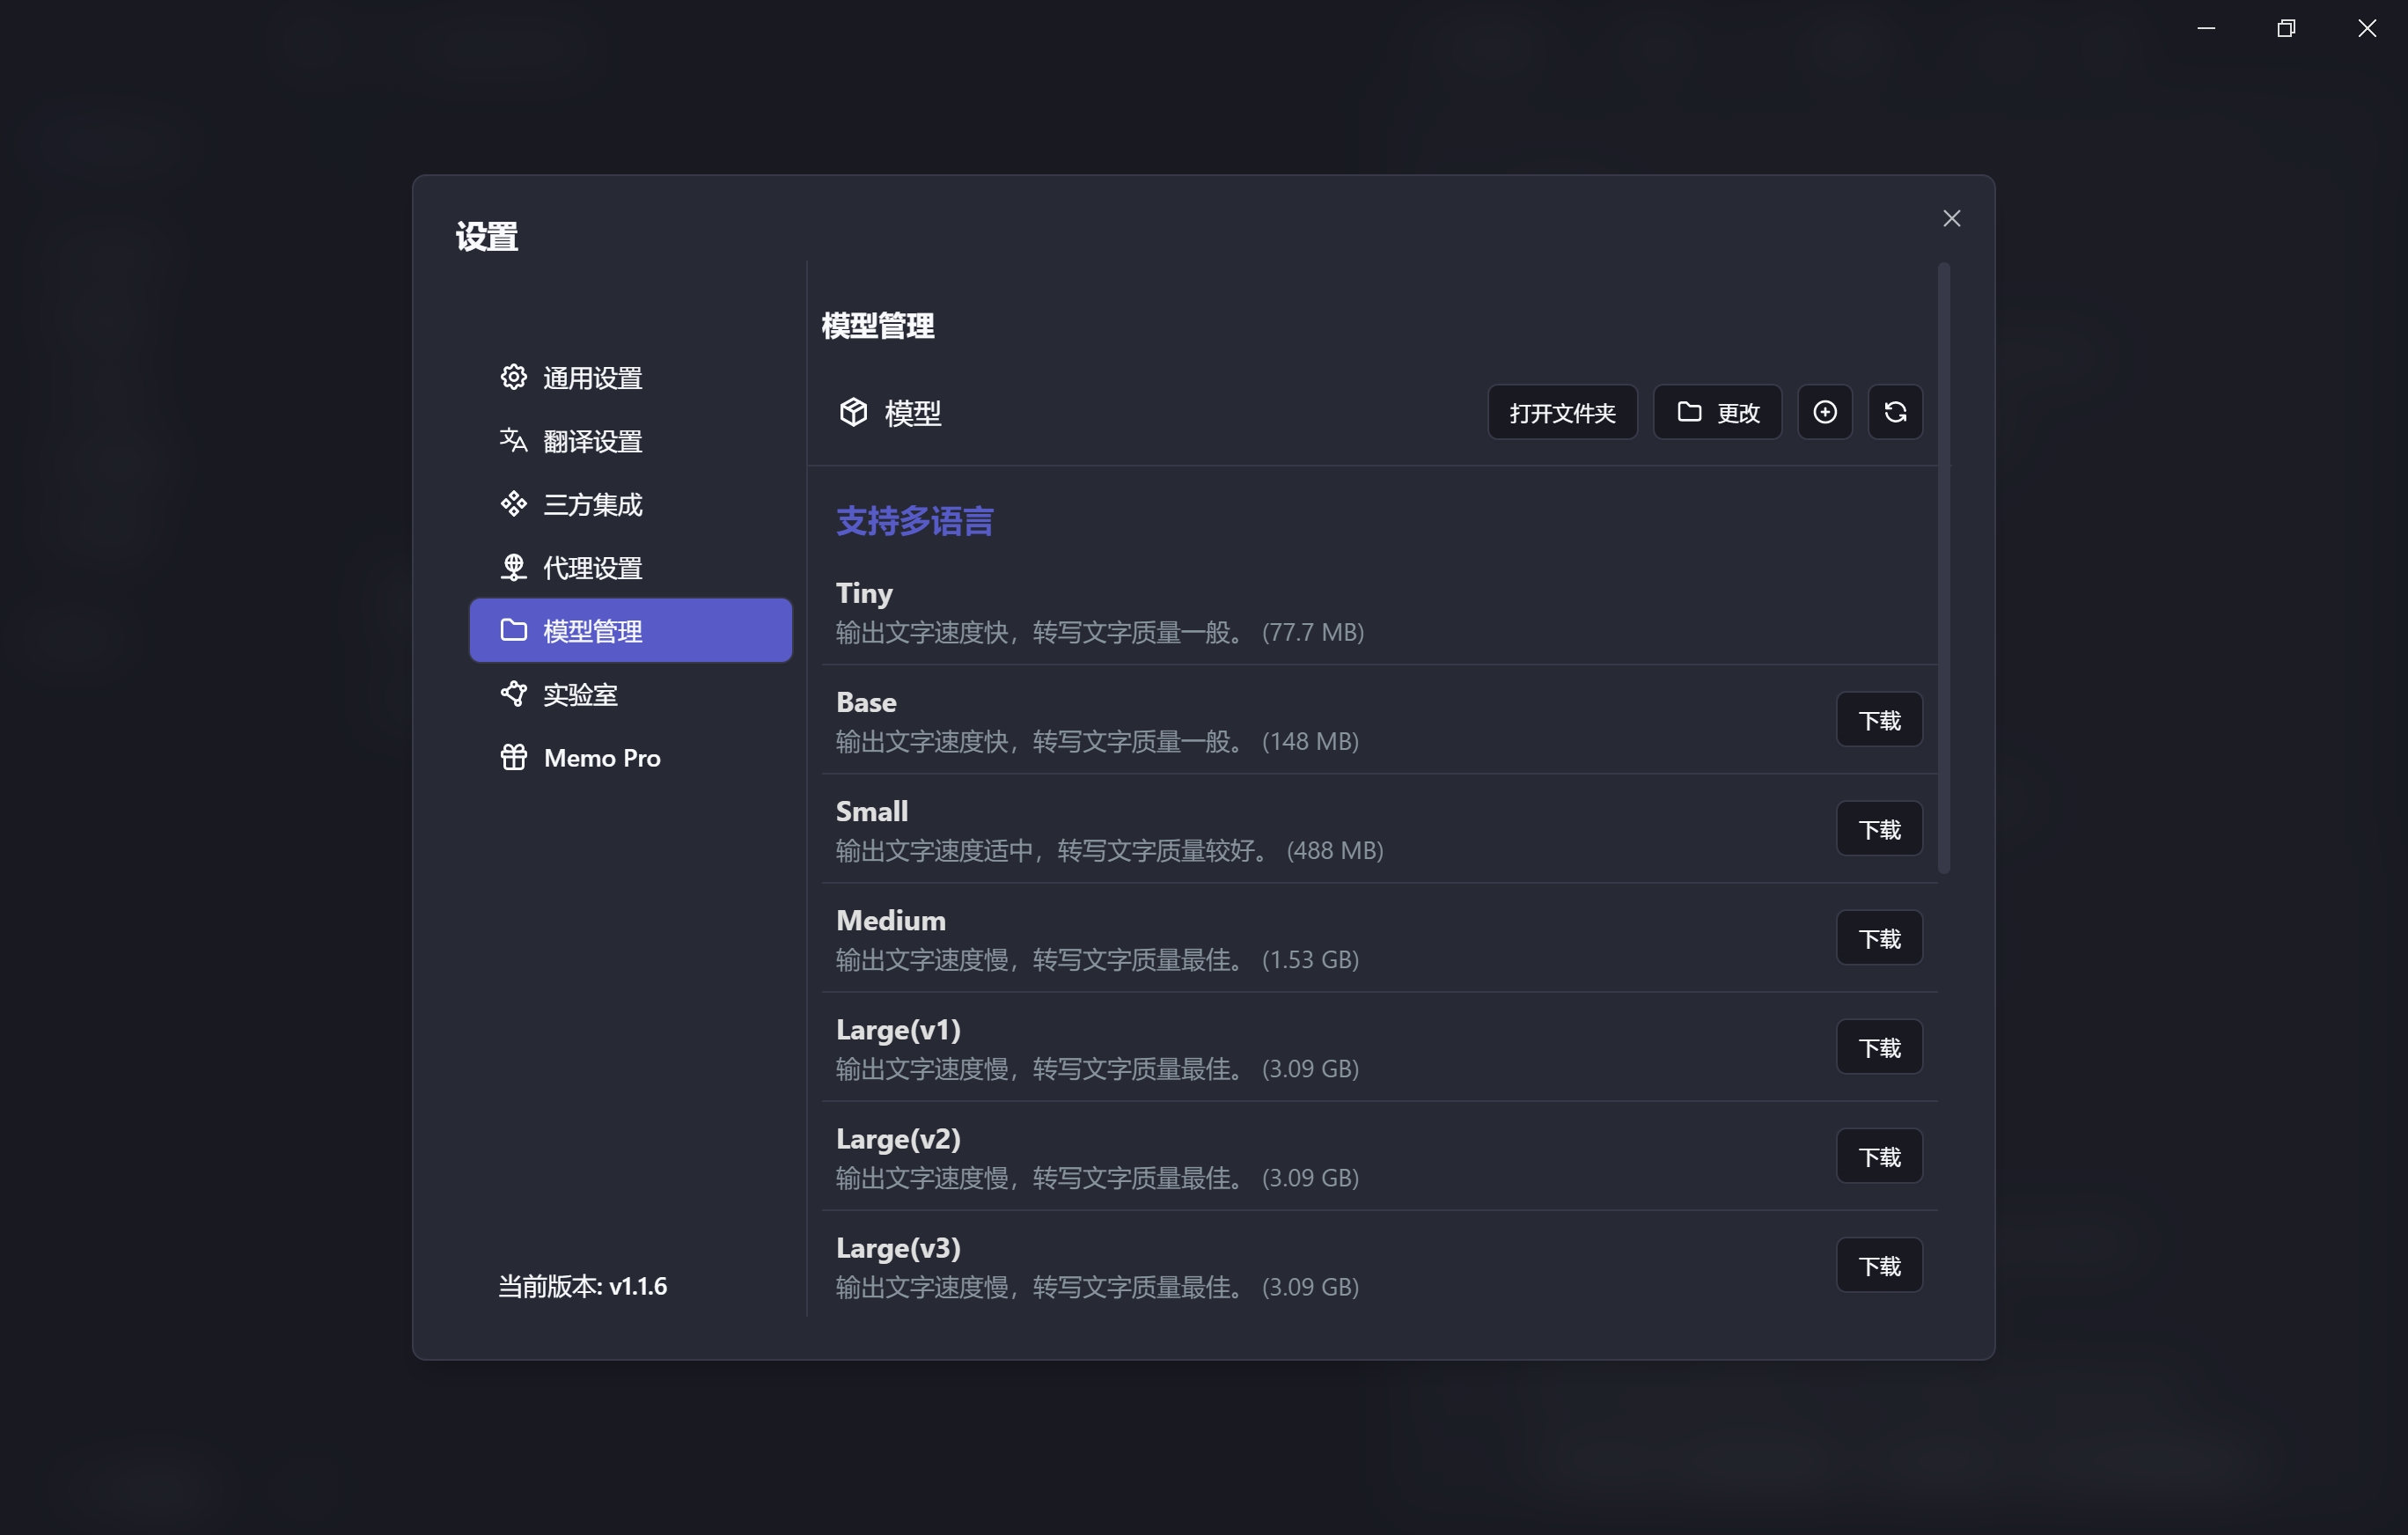This screenshot has width=2408, height=1535.
Task: Switch to 通用设置 settings tab
Action: click(592, 378)
